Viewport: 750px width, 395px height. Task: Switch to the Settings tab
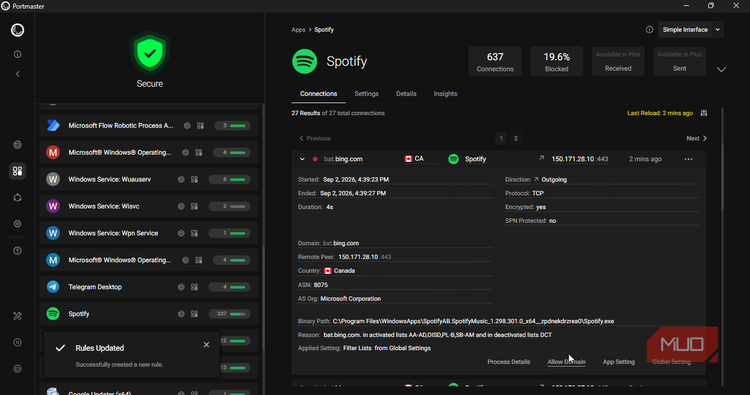(x=366, y=94)
